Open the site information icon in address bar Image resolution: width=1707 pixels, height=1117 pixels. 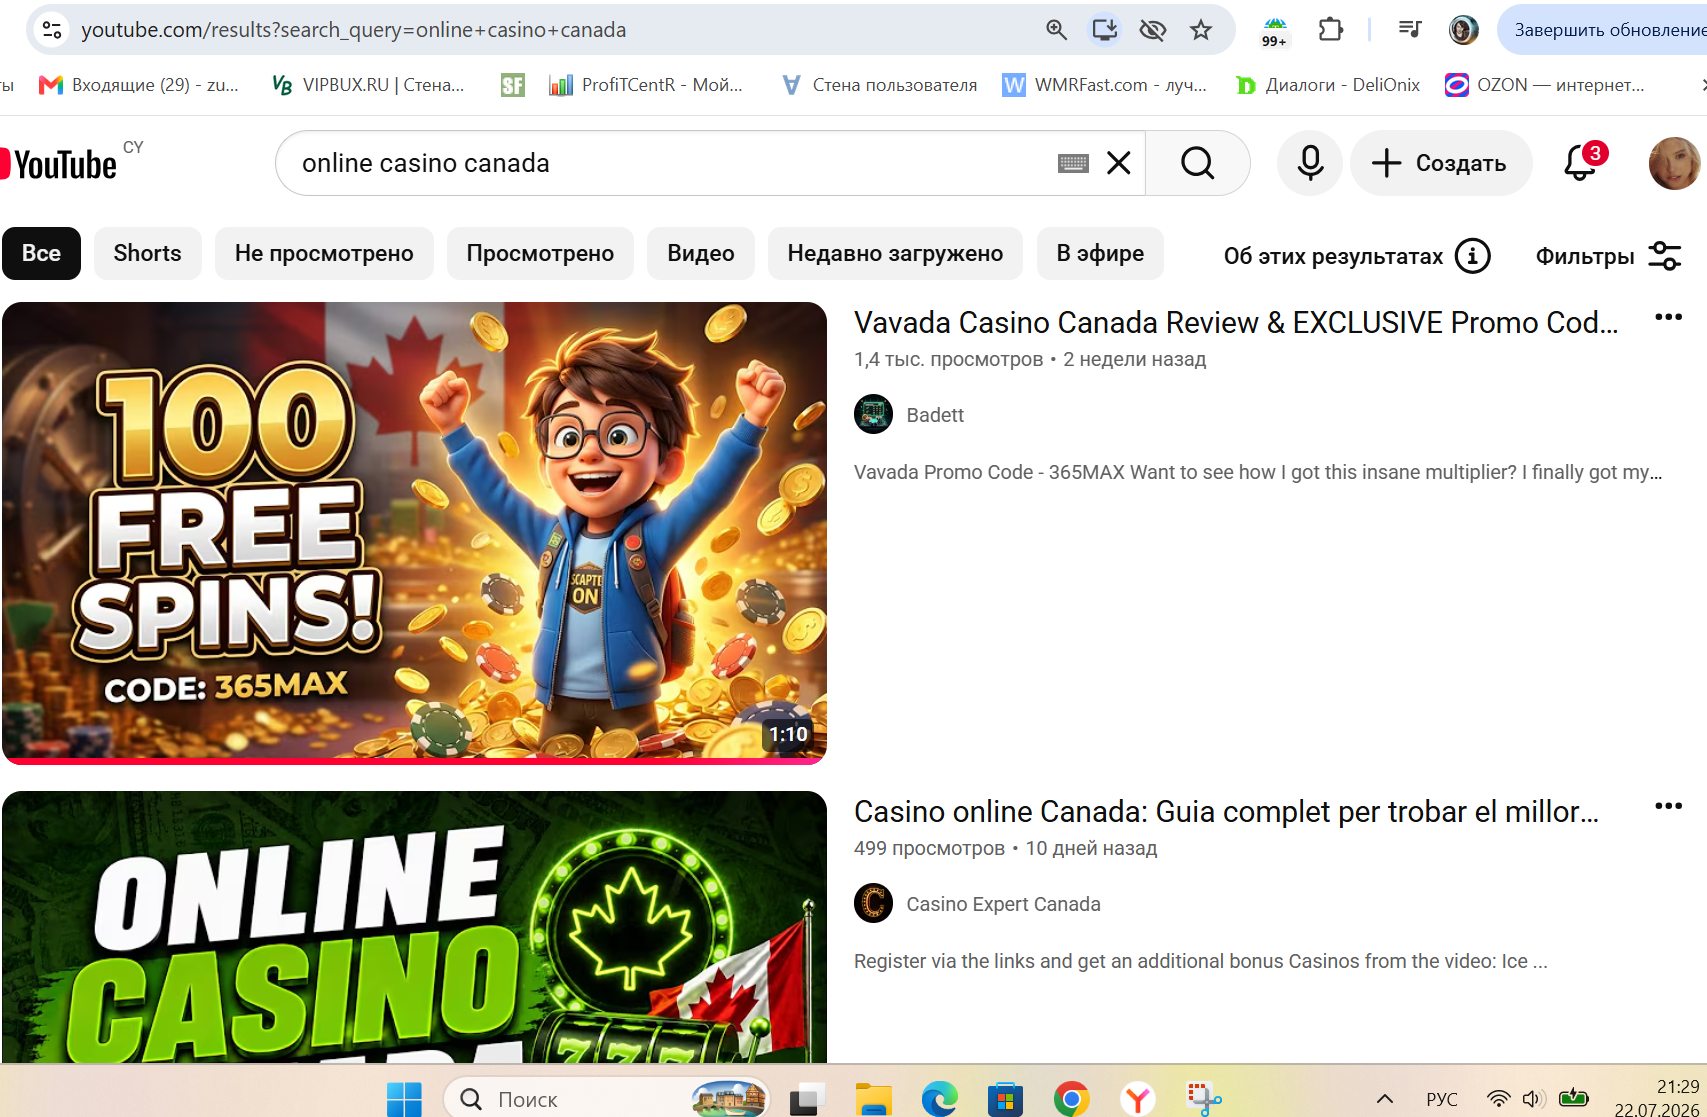(x=52, y=30)
